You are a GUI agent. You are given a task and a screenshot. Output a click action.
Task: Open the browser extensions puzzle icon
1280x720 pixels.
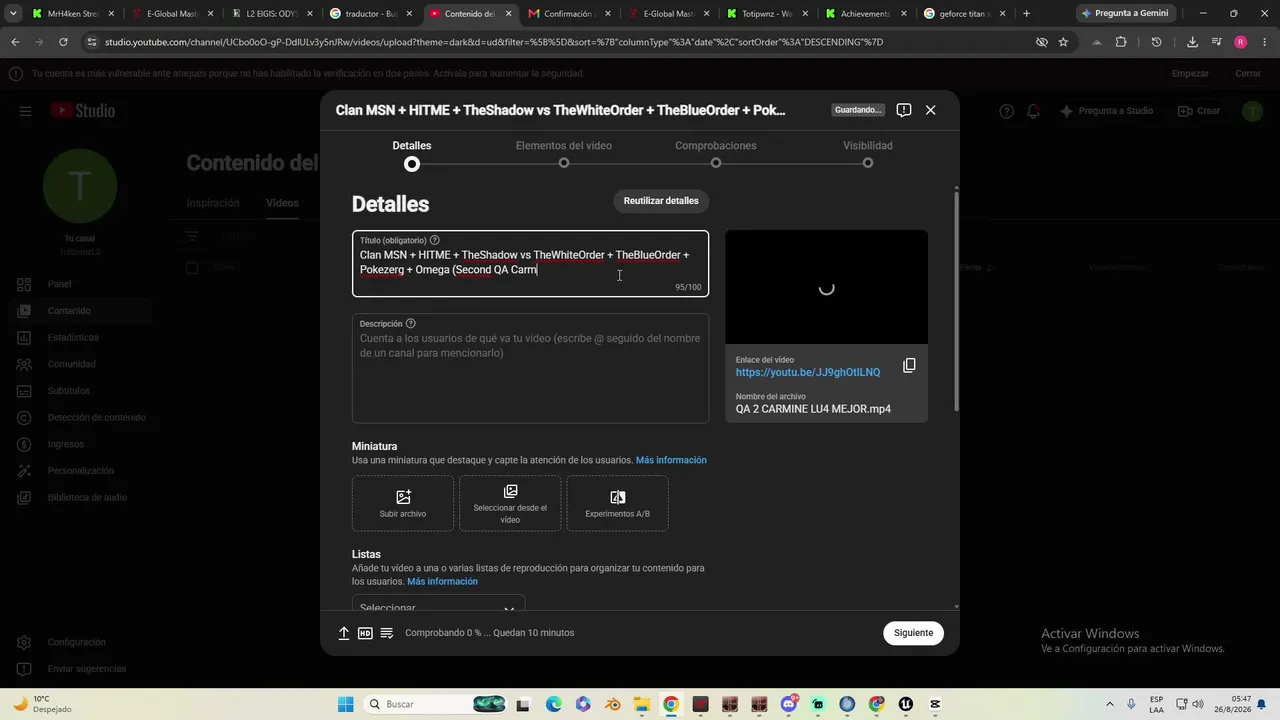coord(1121,42)
